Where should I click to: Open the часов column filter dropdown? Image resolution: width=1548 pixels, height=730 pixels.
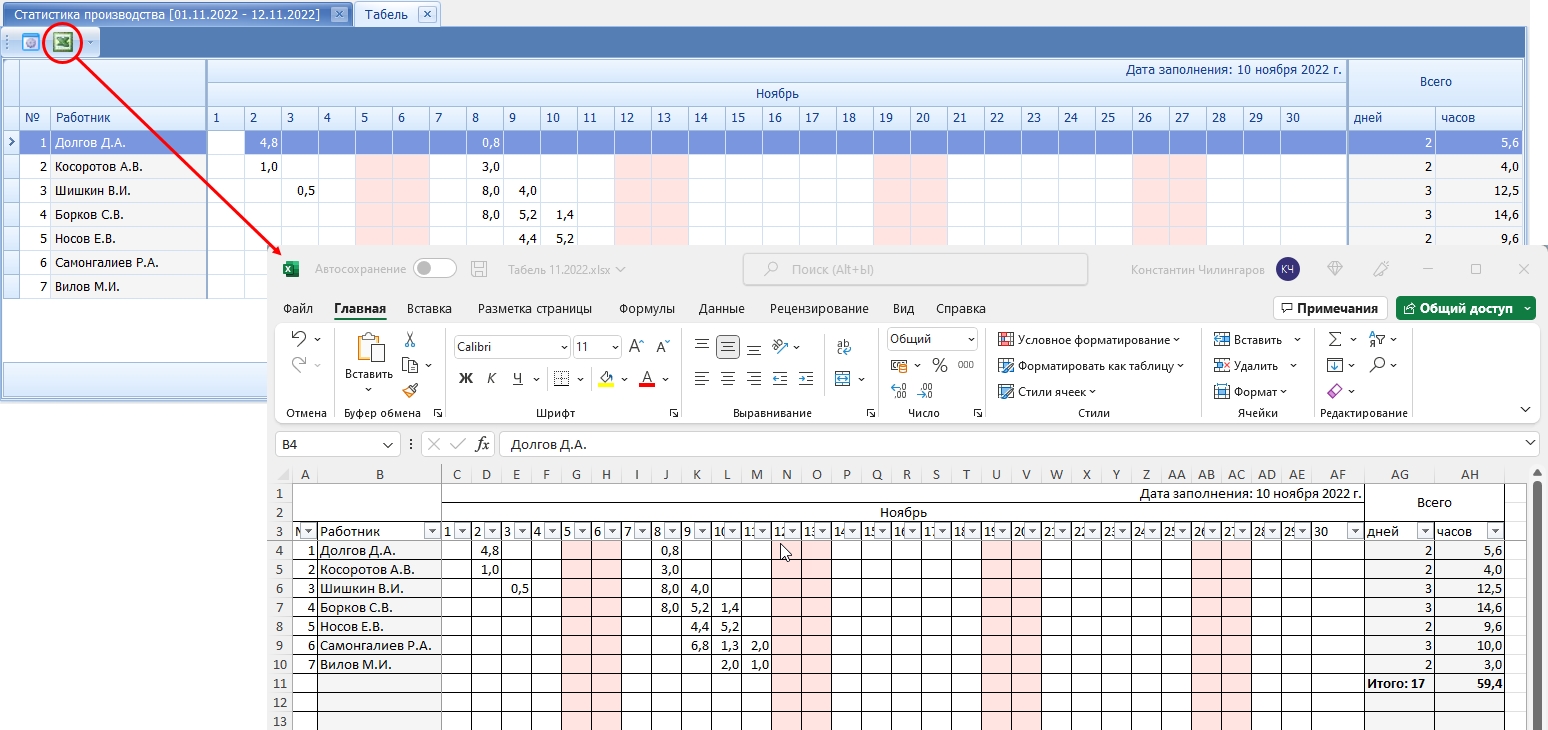(x=1495, y=532)
